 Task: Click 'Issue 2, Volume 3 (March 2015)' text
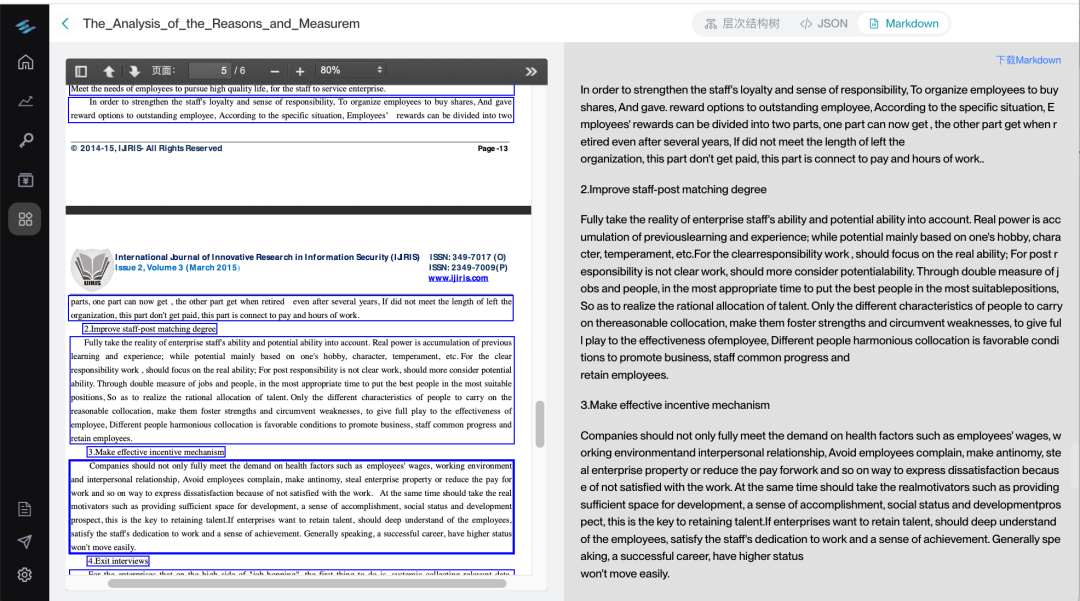pyautogui.click(x=178, y=268)
